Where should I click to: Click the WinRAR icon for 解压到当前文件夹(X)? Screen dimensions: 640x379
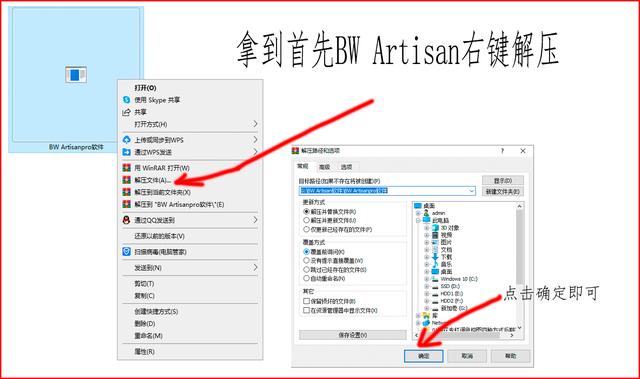(127, 192)
